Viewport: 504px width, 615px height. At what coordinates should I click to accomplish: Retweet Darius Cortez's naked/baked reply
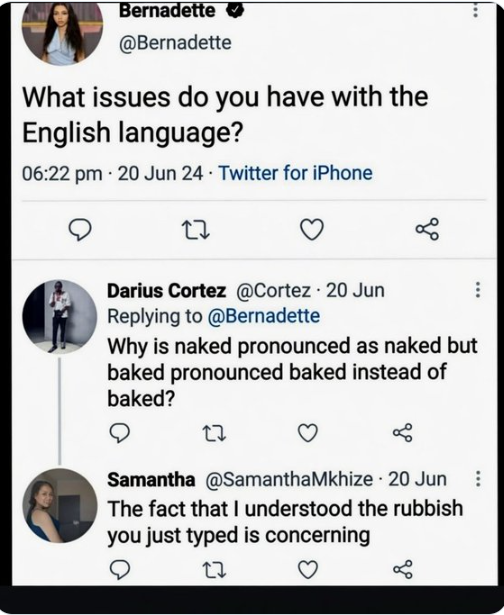pos(214,433)
